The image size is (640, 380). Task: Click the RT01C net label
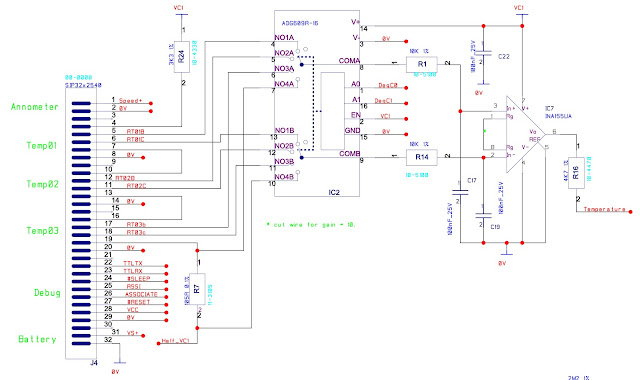point(136,140)
